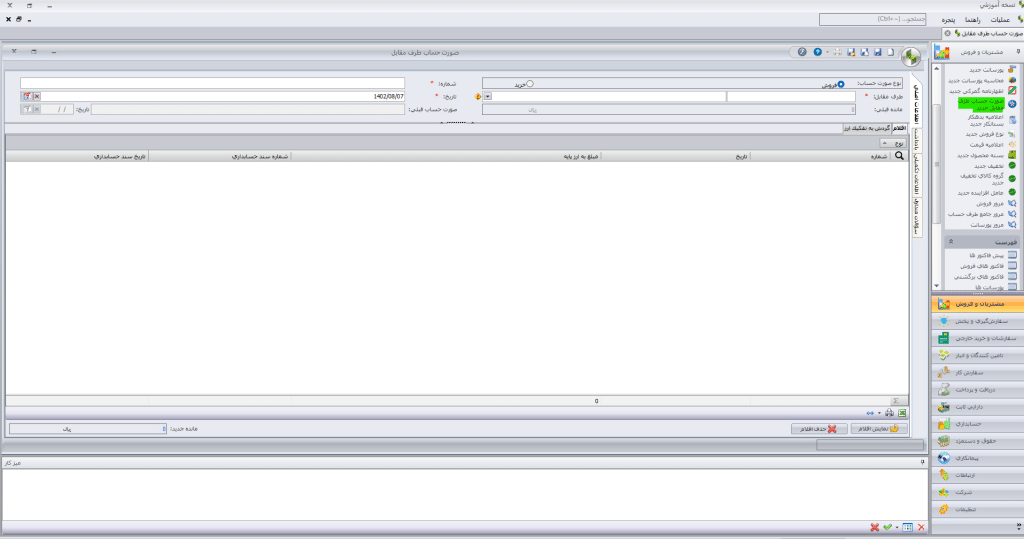This screenshot has height=539, width=1024.
Task: Open گروه کالای تخفیف جدید item
Action: click(982, 179)
